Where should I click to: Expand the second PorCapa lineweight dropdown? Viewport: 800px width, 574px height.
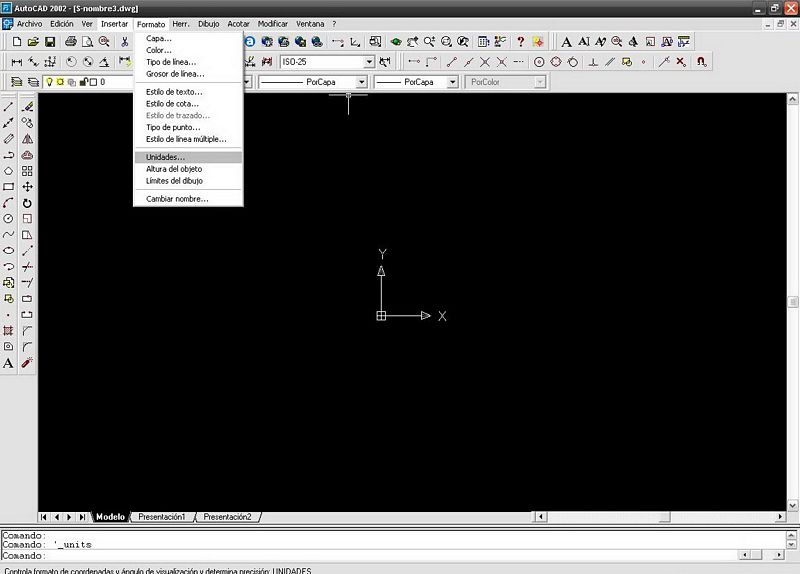pos(453,82)
